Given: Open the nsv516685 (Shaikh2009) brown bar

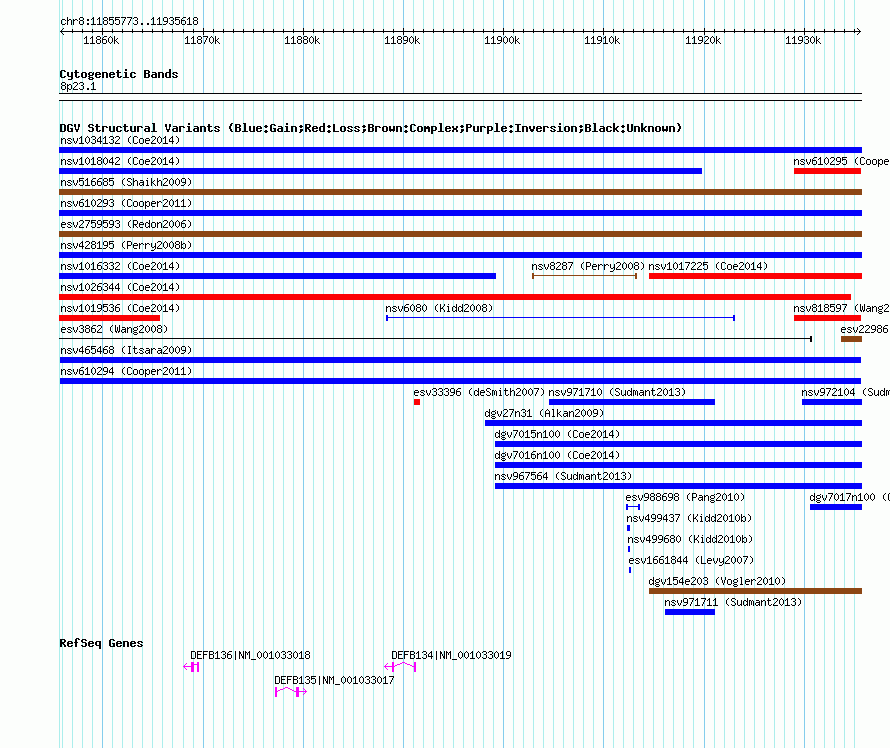Looking at the screenshot, I should pos(460,192).
